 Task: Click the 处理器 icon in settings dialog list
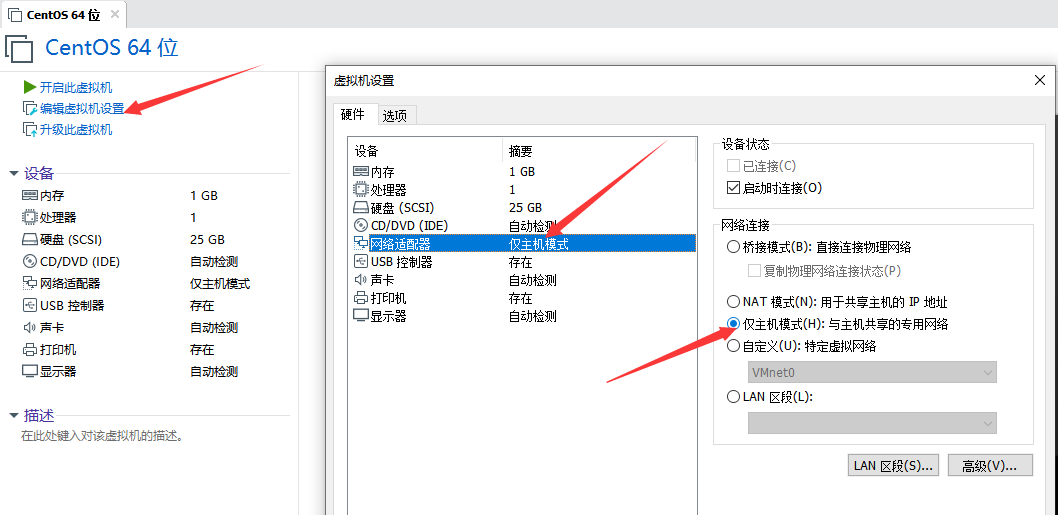[360, 190]
